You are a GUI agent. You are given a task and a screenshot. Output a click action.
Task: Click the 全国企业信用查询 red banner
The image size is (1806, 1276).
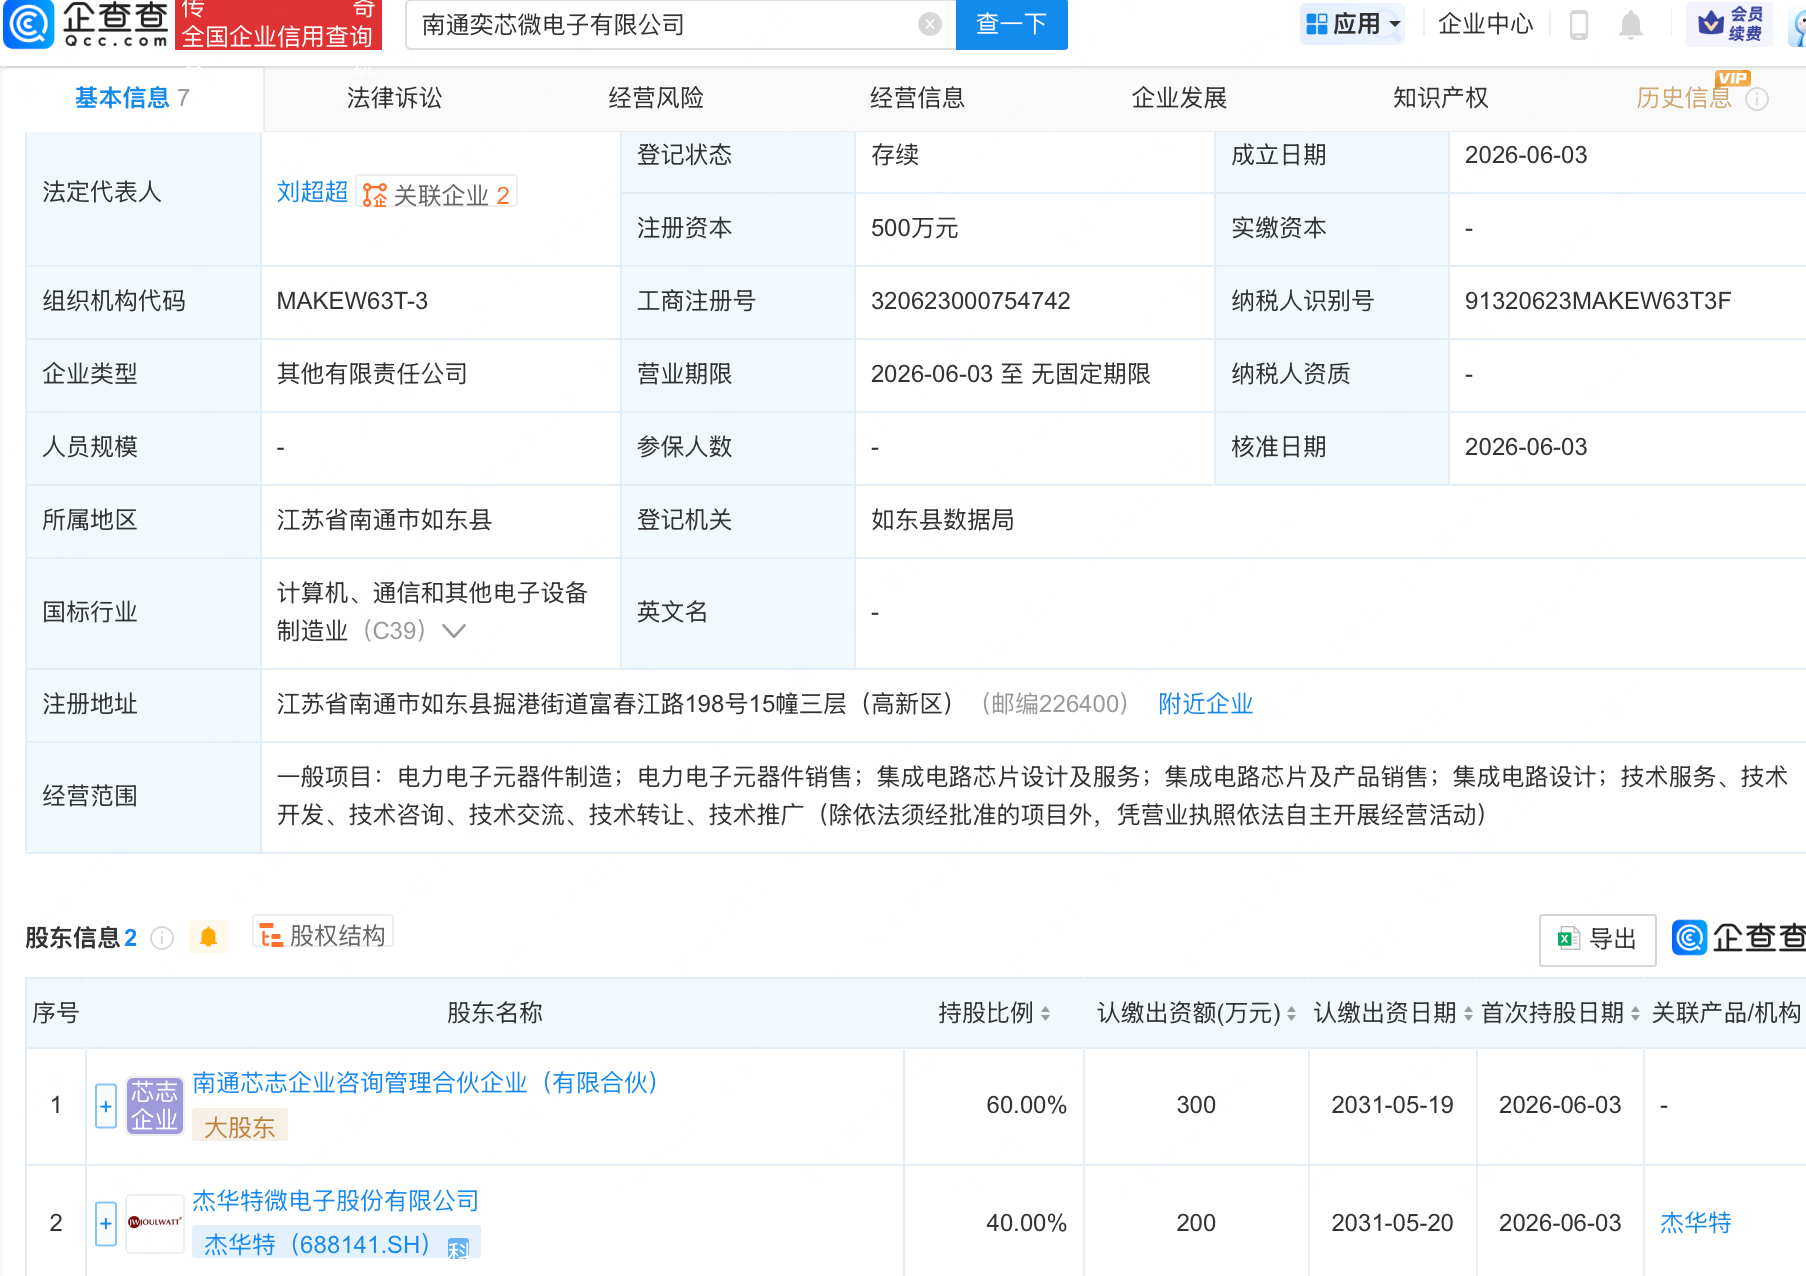278,24
